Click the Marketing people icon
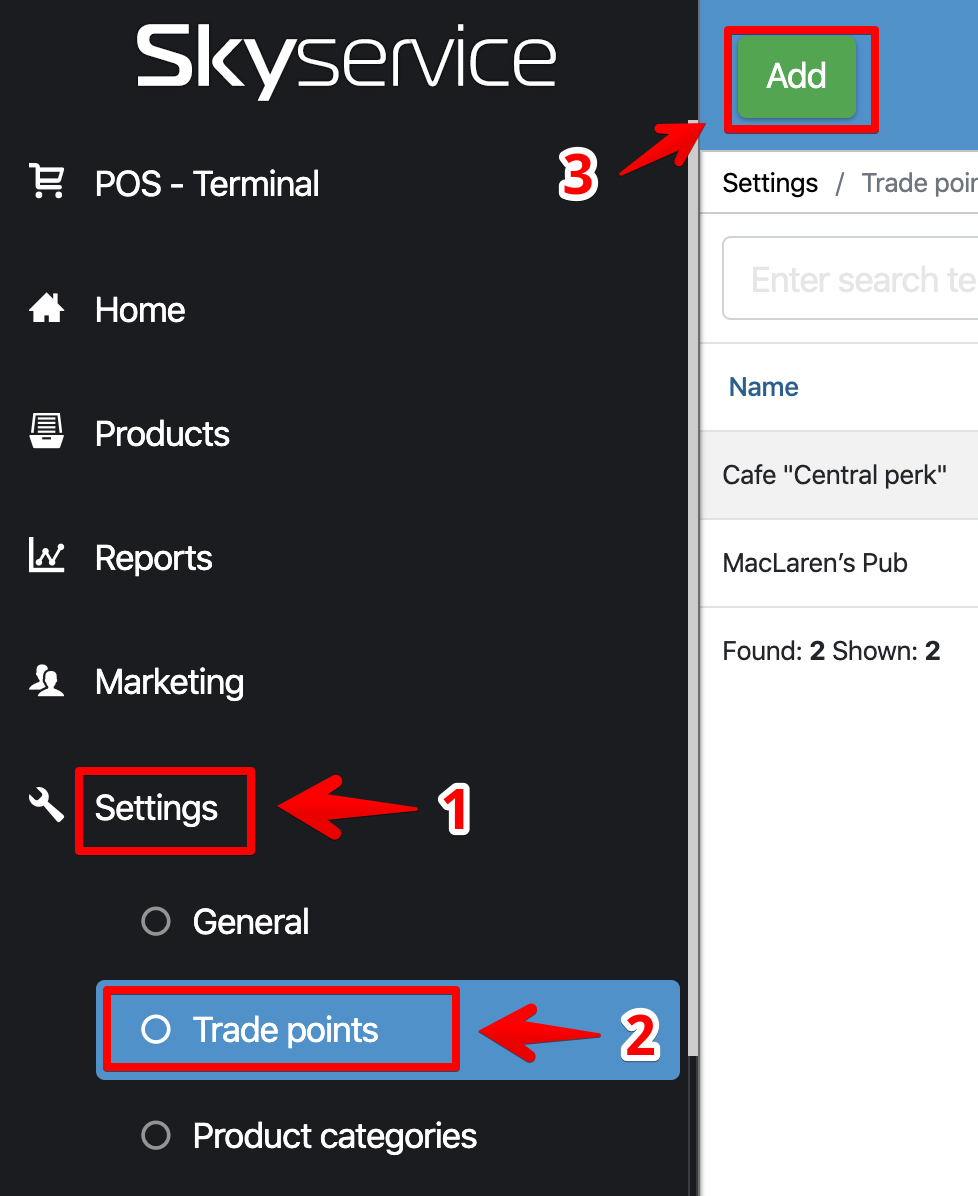The width and height of the screenshot is (978, 1196). pos(47,681)
